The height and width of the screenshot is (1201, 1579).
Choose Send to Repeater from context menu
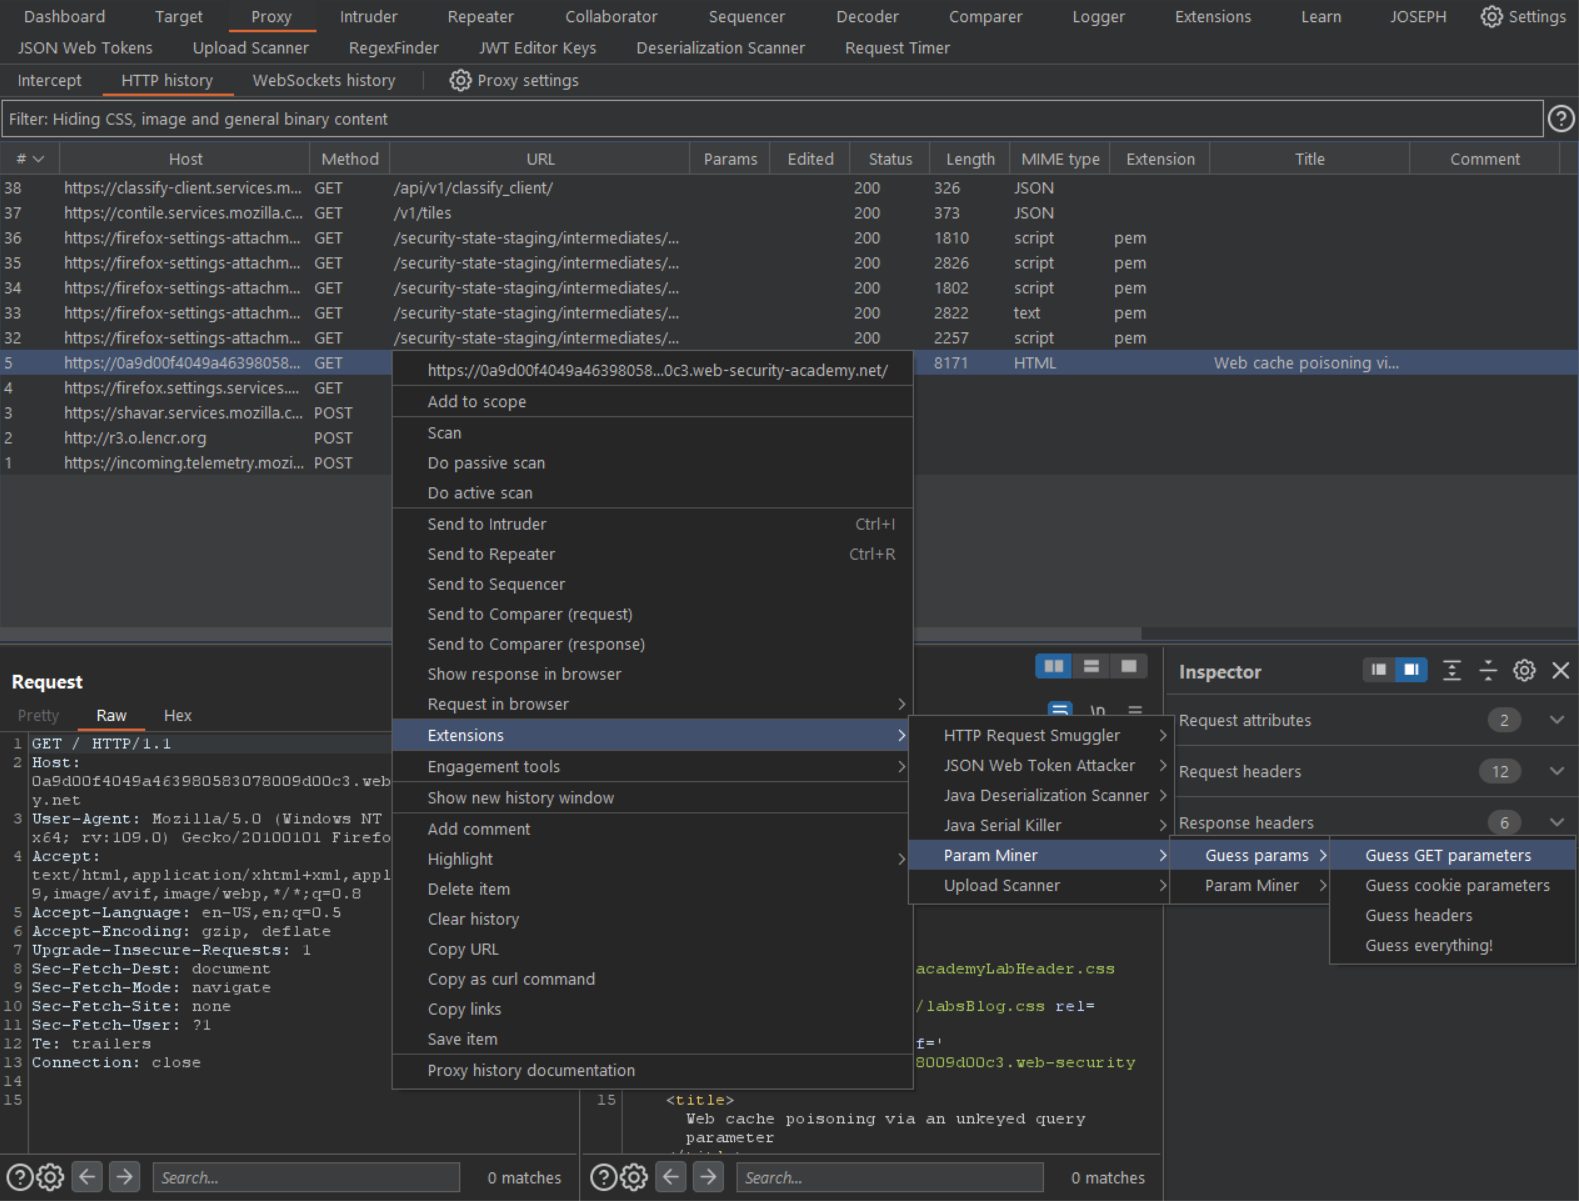[491, 554]
